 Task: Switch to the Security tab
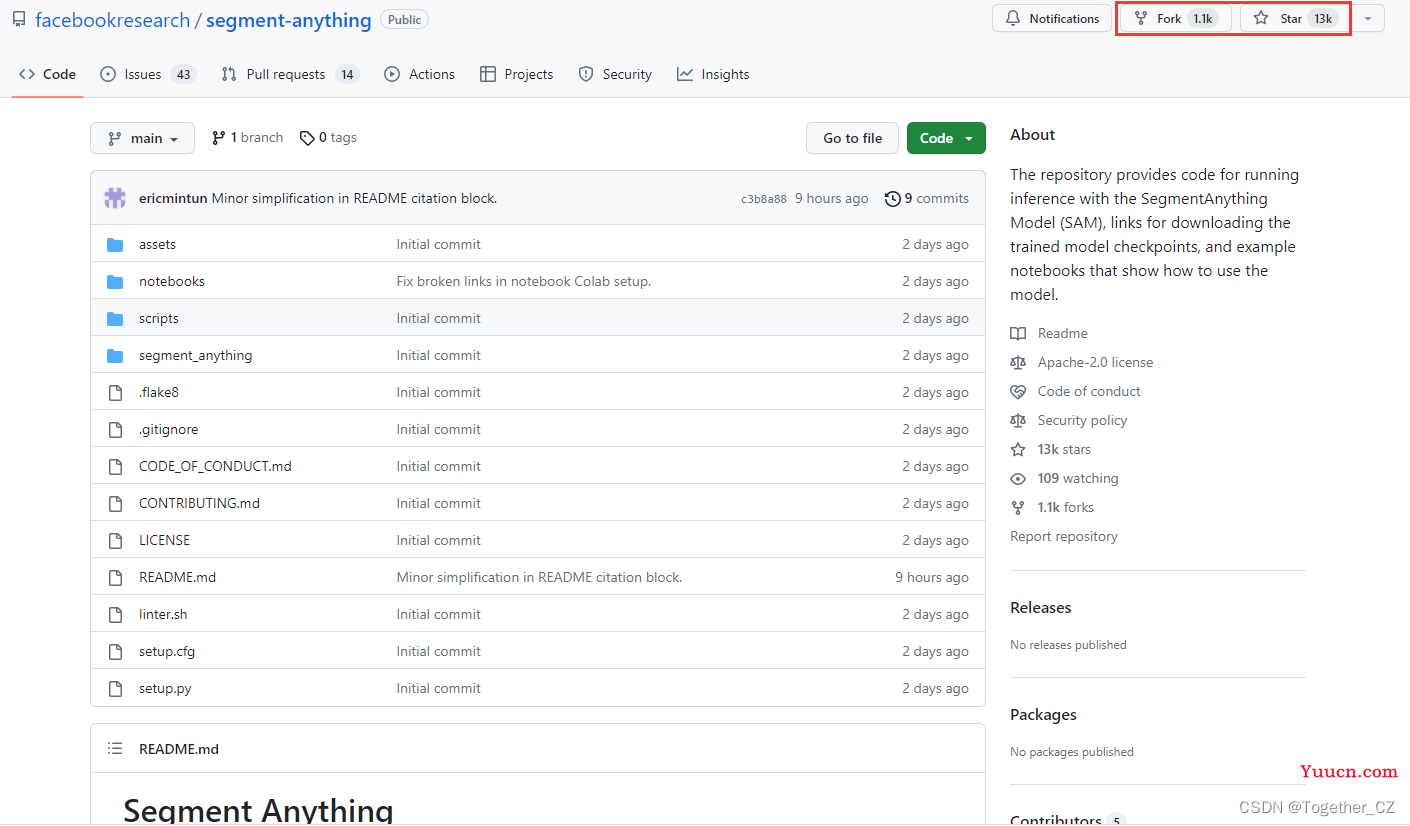tap(615, 74)
